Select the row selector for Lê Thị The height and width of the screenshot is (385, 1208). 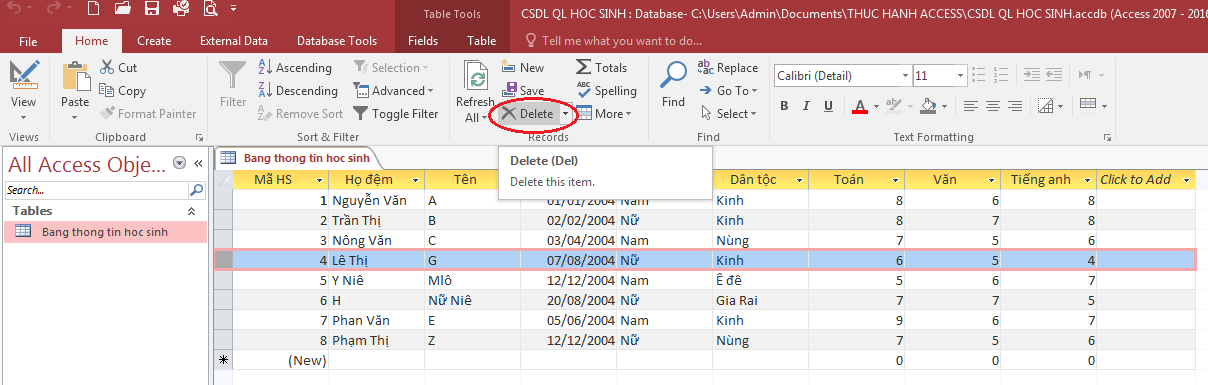pos(224,260)
